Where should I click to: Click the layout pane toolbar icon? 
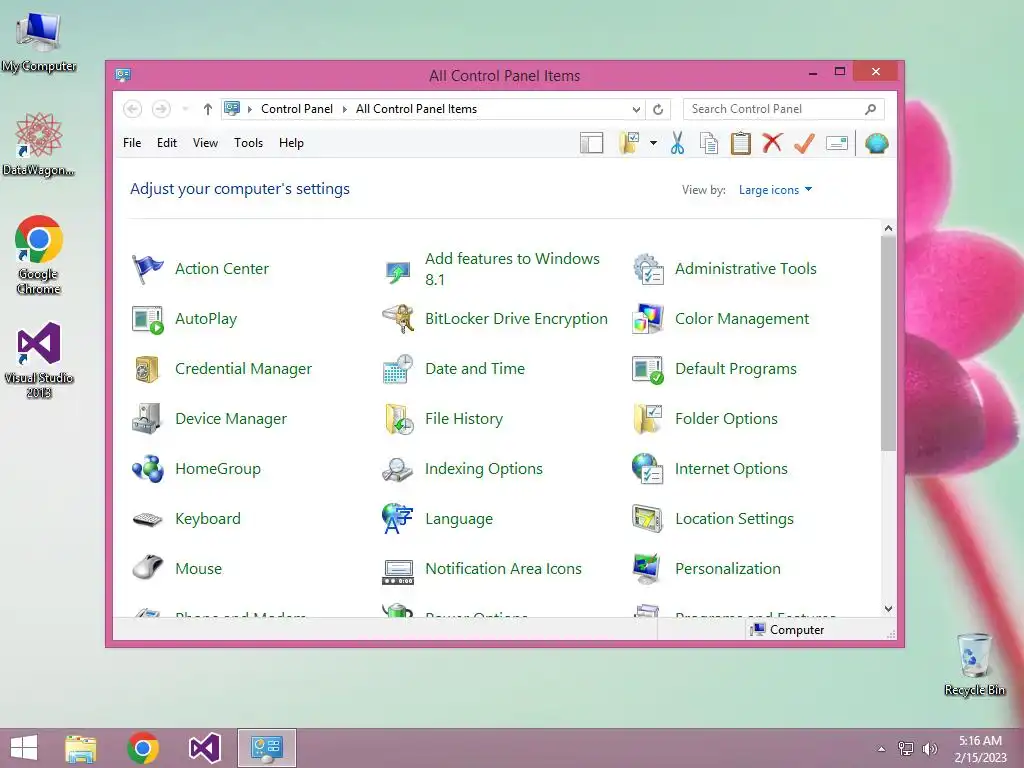592,143
